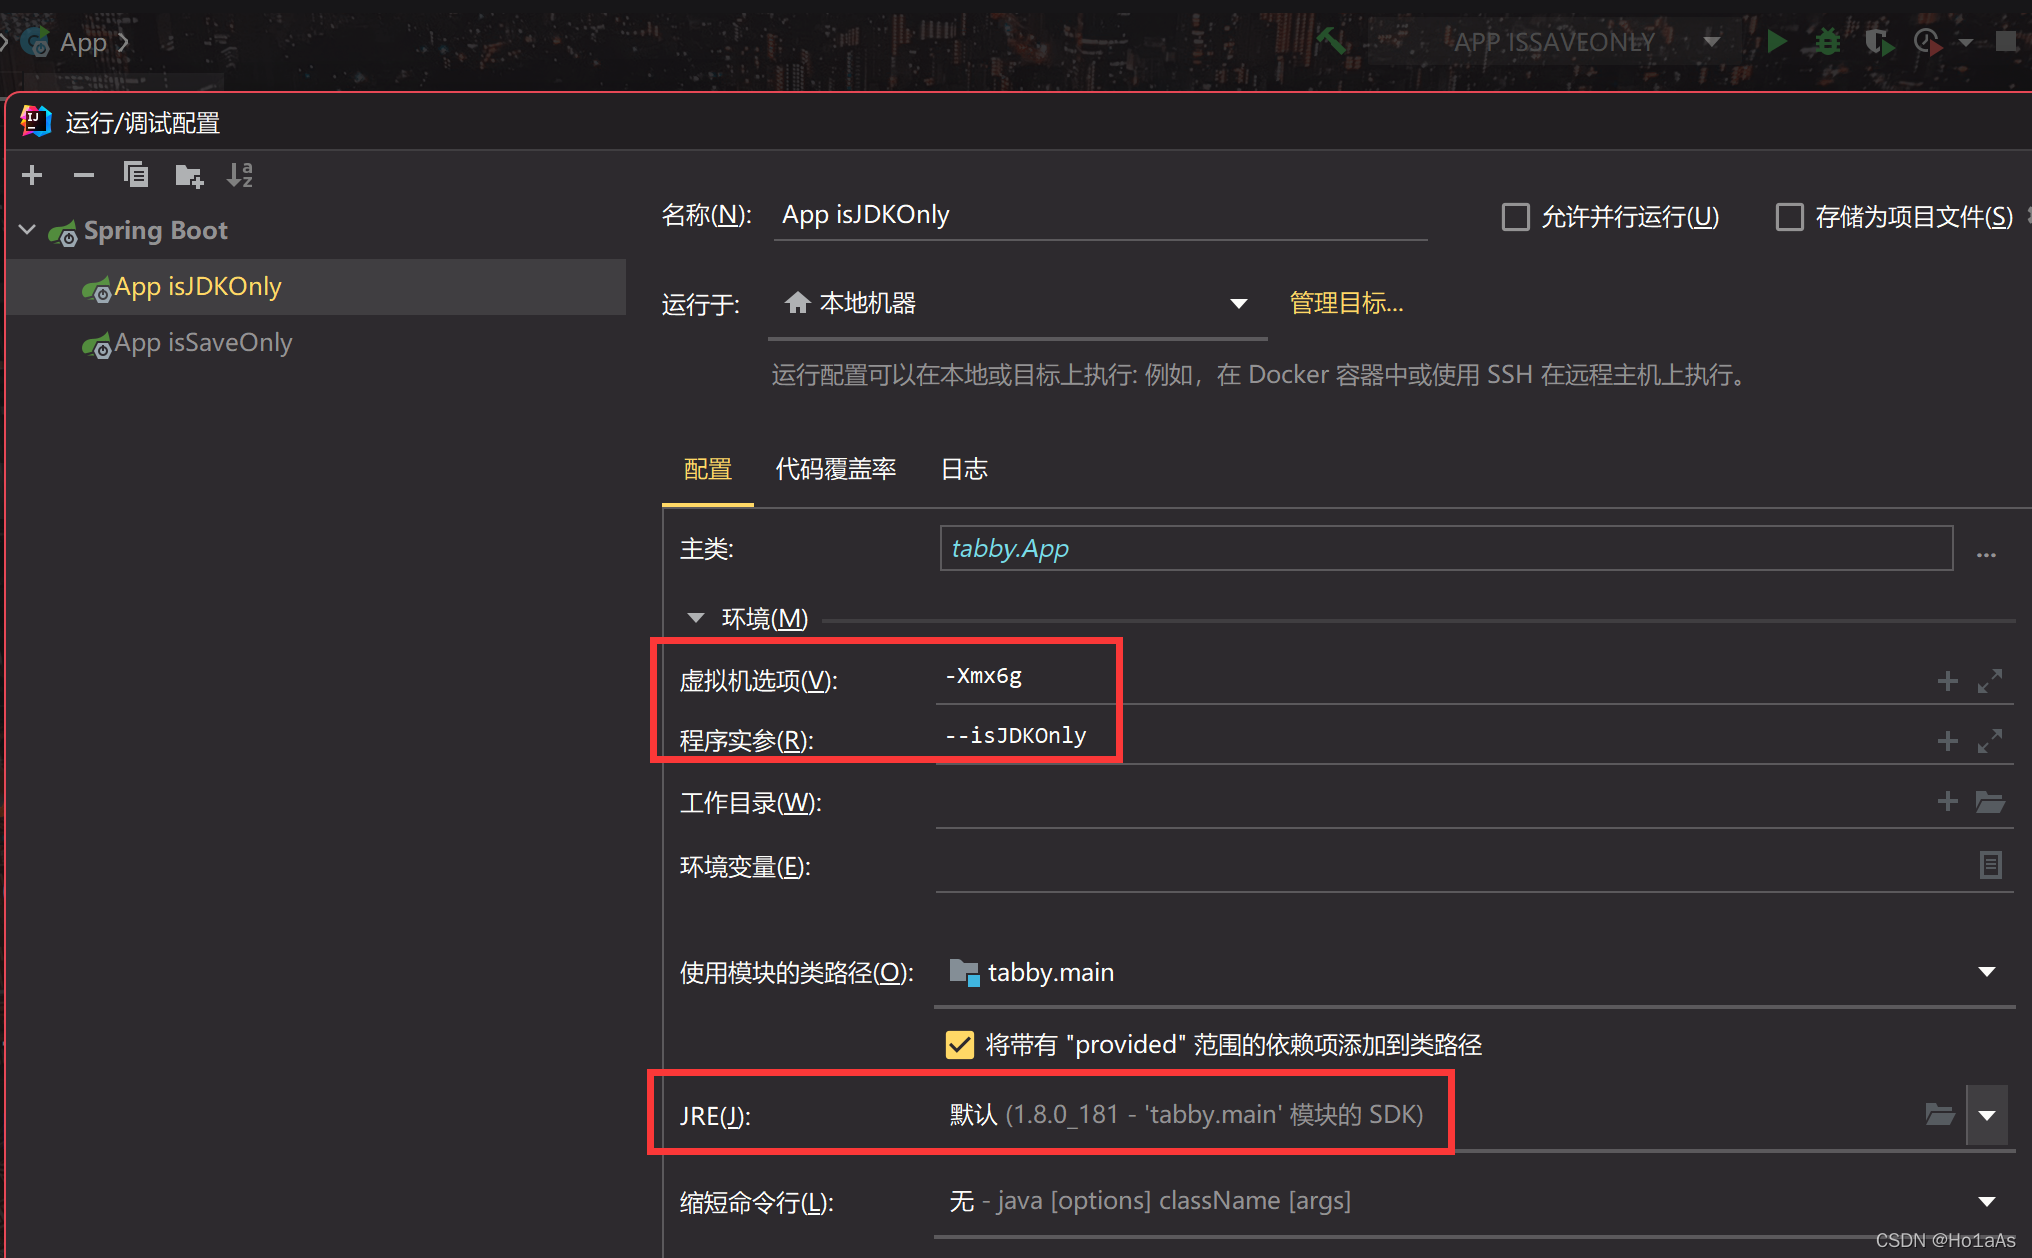Collapse the 环境 section
The width and height of the screenshot is (2032, 1258).
click(695, 618)
